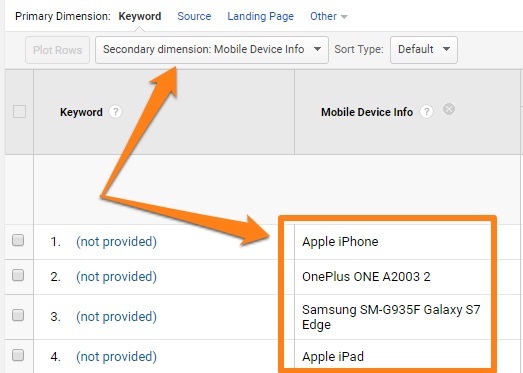Check the box for row 2

tap(18, 275)
